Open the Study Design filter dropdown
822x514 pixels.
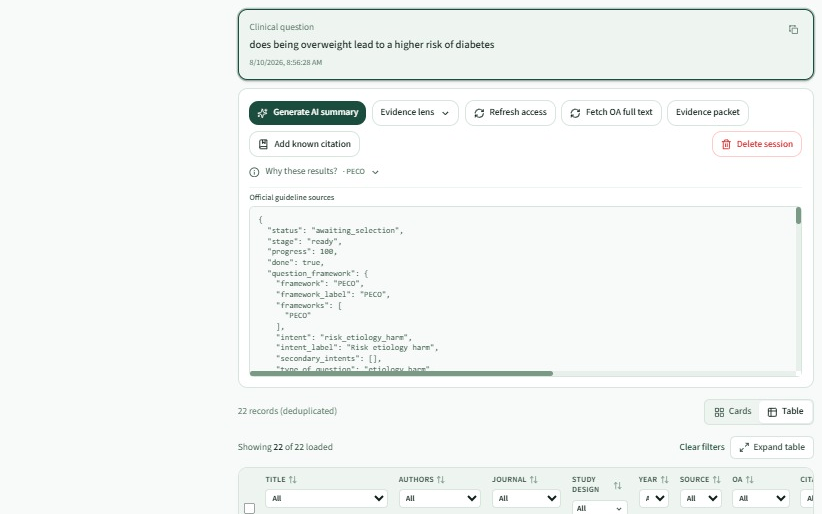[600, 508]
